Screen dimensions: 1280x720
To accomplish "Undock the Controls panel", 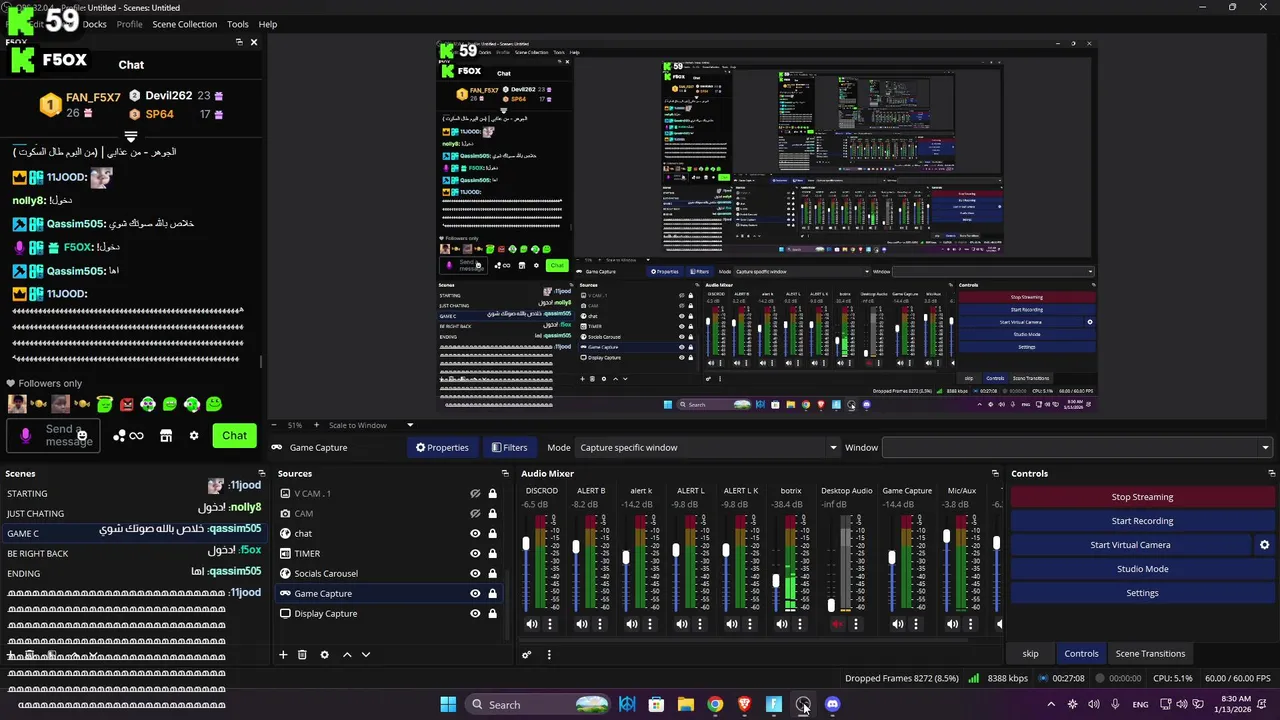I will [x=1271, y=473].
